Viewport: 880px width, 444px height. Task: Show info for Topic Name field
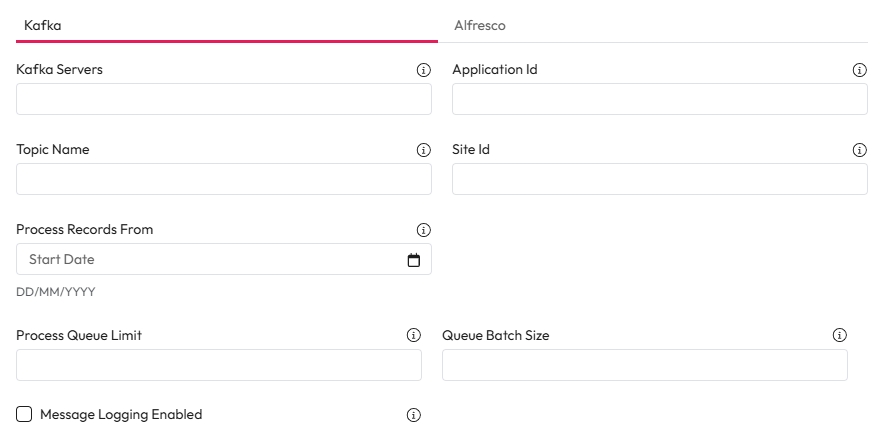point(423,150)
